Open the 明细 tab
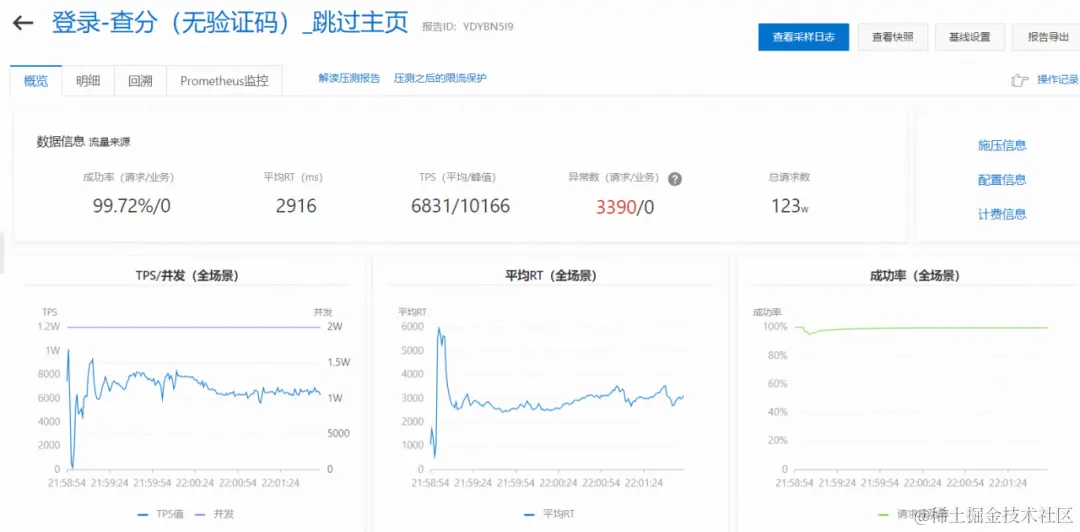Screen dimensions: 1080x532 (87, 81)
